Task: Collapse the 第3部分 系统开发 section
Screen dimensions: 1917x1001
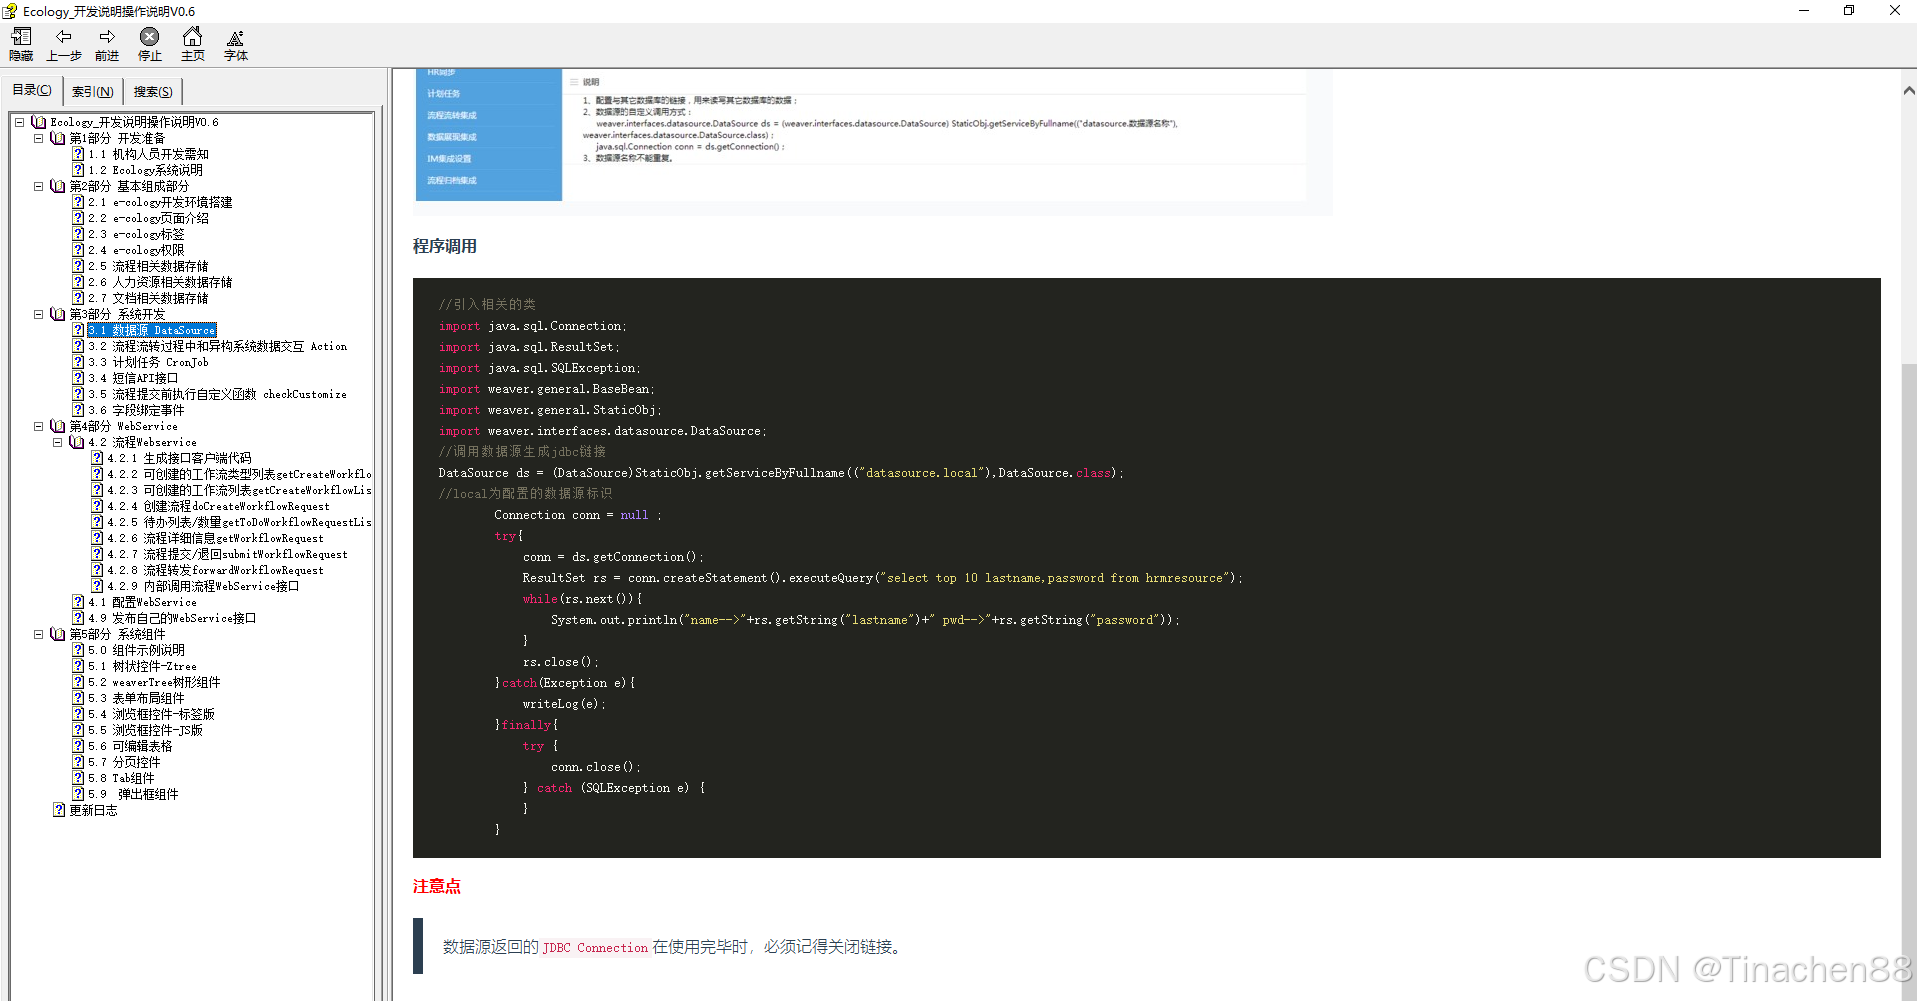Action: 39,314
